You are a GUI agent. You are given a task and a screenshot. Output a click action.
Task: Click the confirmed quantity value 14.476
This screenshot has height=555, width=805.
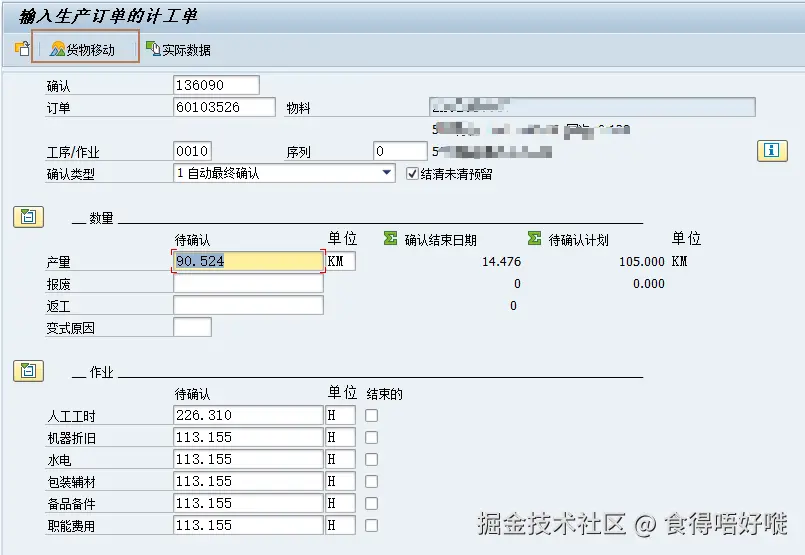coord(502,261)
